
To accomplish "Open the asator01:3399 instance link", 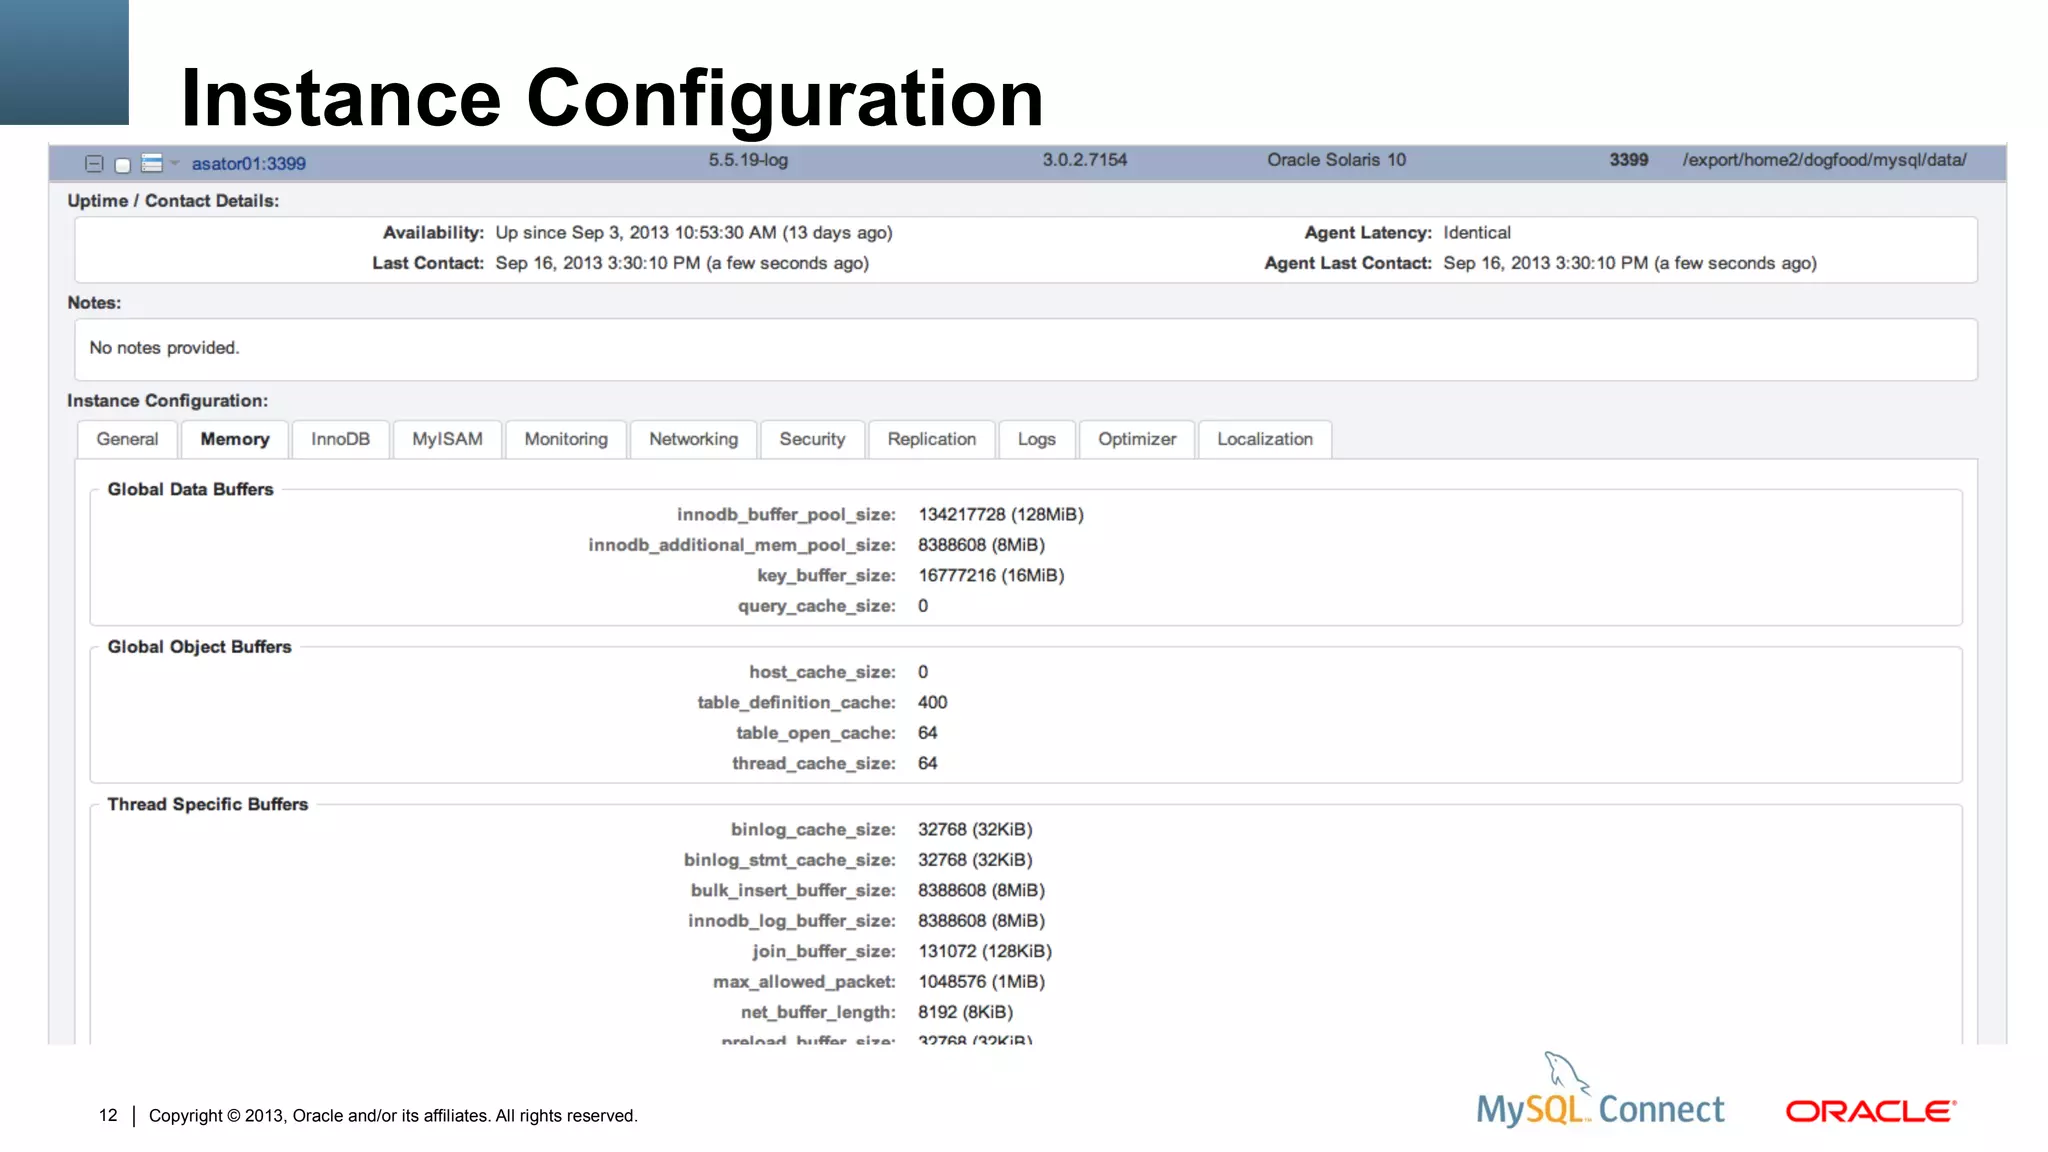I will click(x=249, y=164).
